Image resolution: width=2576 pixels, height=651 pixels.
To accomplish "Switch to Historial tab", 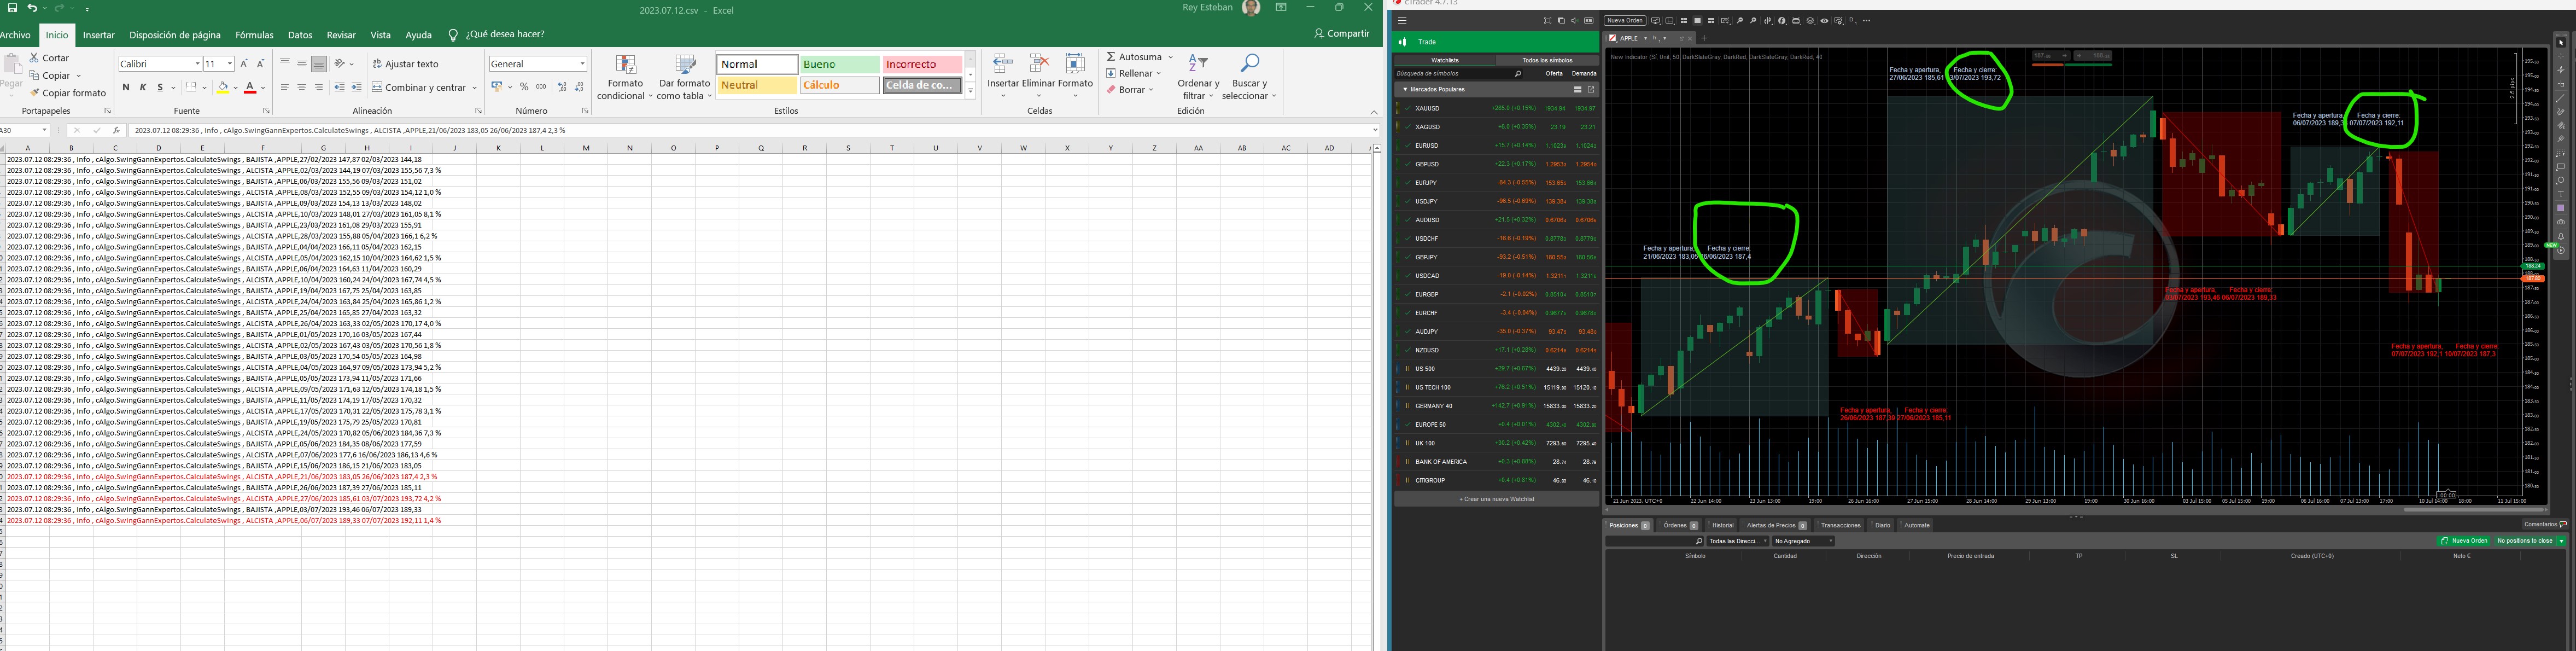I will (x=1722, y=525).
